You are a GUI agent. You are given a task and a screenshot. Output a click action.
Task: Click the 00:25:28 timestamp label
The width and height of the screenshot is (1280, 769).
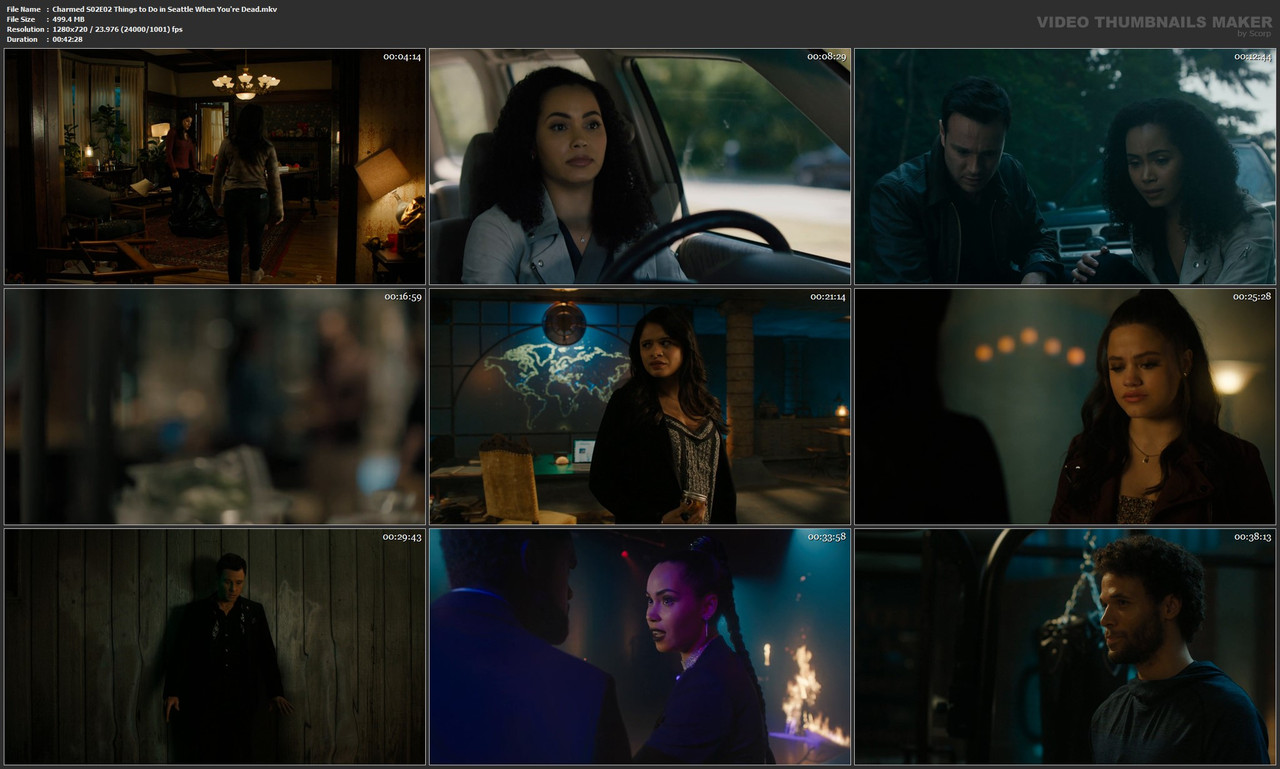point(1252,297)
